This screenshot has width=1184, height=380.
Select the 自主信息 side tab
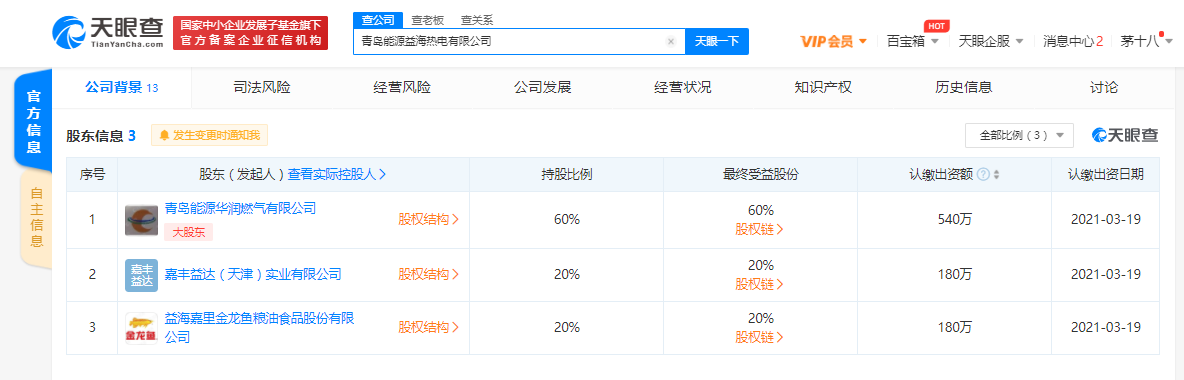35,218
